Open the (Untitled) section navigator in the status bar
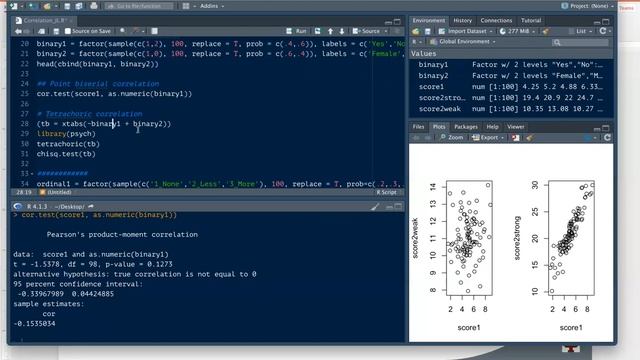The width and height of the screenshot is (640, 360). pos(56,192)
